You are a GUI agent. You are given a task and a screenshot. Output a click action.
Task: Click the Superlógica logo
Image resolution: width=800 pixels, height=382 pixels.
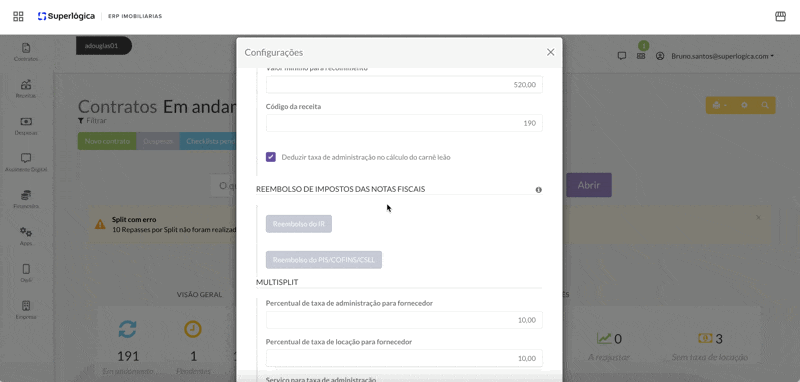[66, 16]
